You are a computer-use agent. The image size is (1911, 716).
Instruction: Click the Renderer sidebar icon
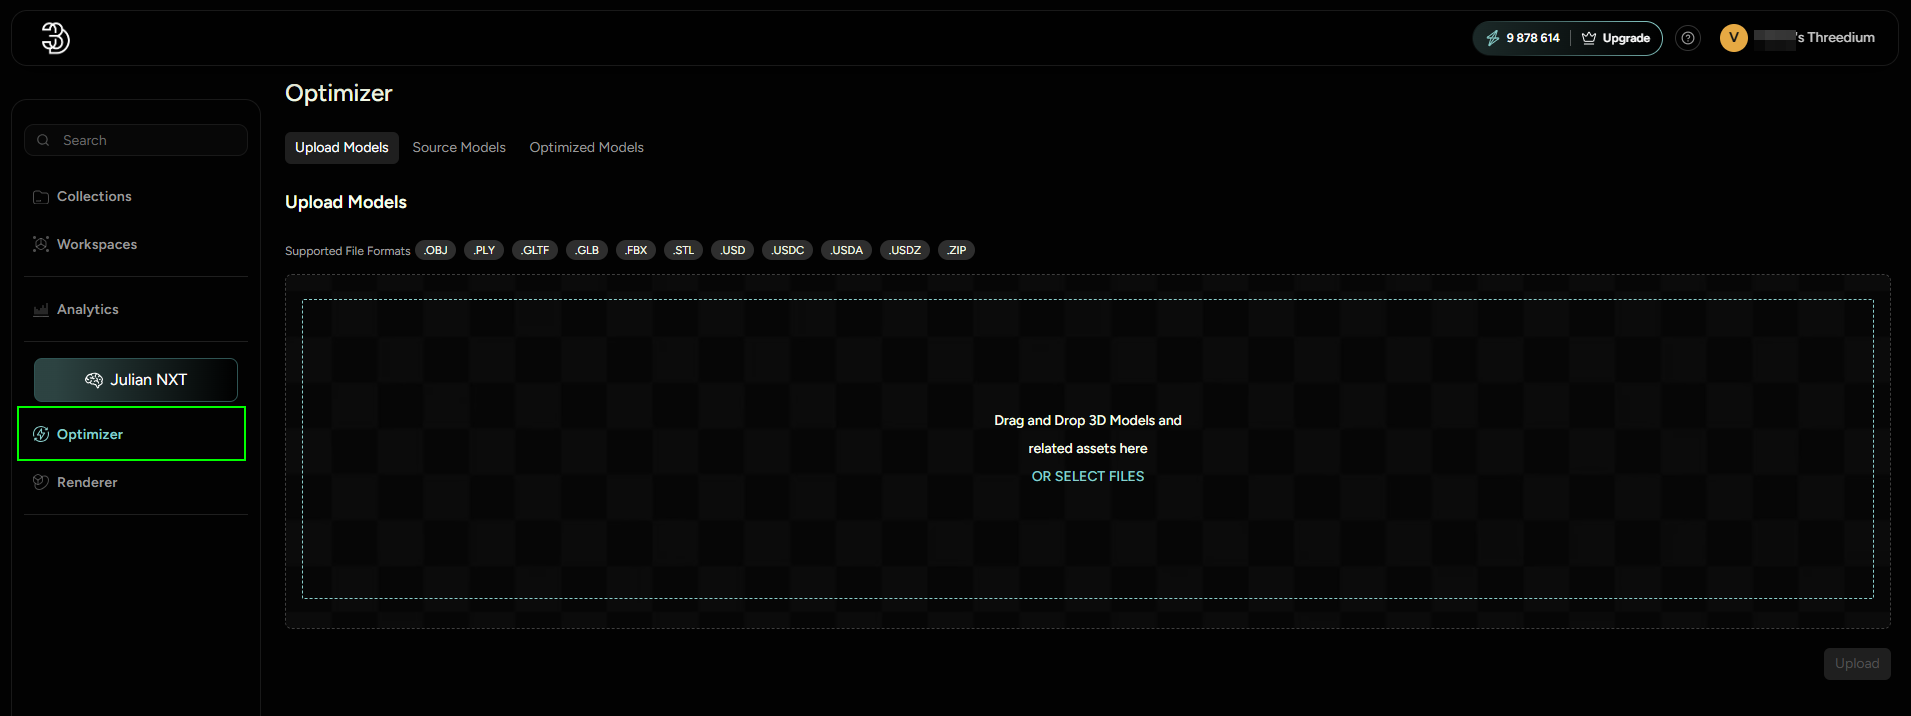click(41, 482)
